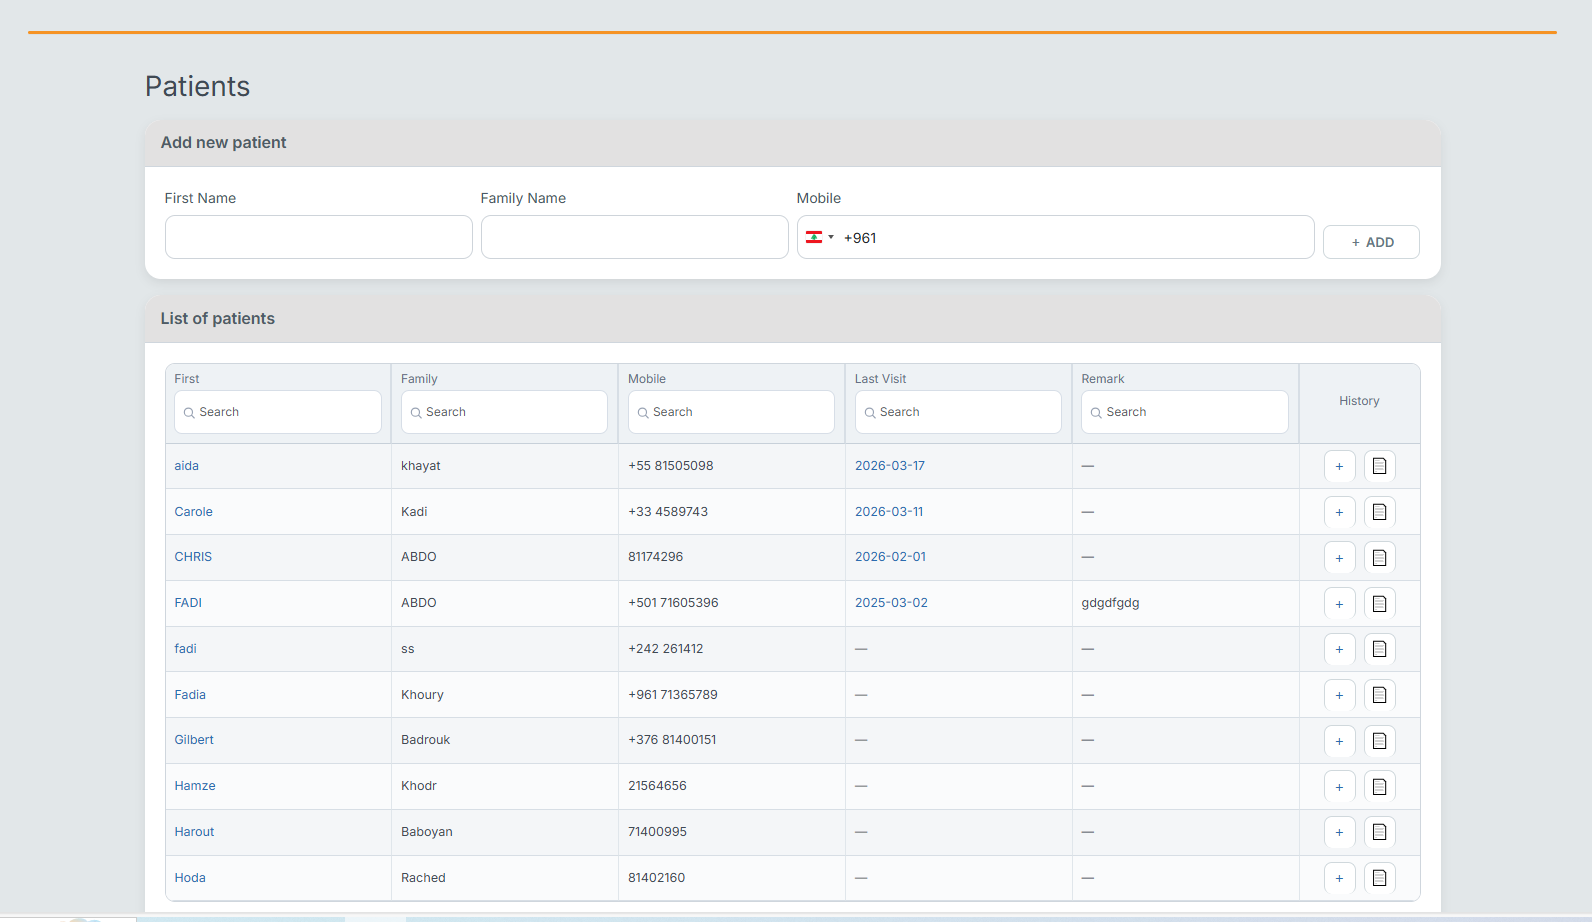
Task: Click the plus icon in Carole's row
Action: point(1339,512)
